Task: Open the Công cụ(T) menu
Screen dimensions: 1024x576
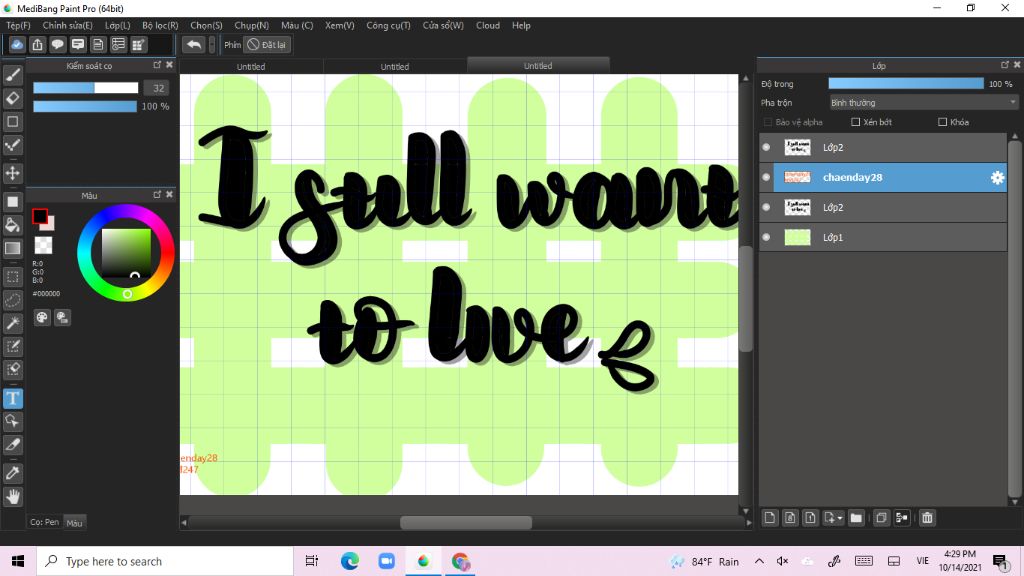Action: (388, 25)
